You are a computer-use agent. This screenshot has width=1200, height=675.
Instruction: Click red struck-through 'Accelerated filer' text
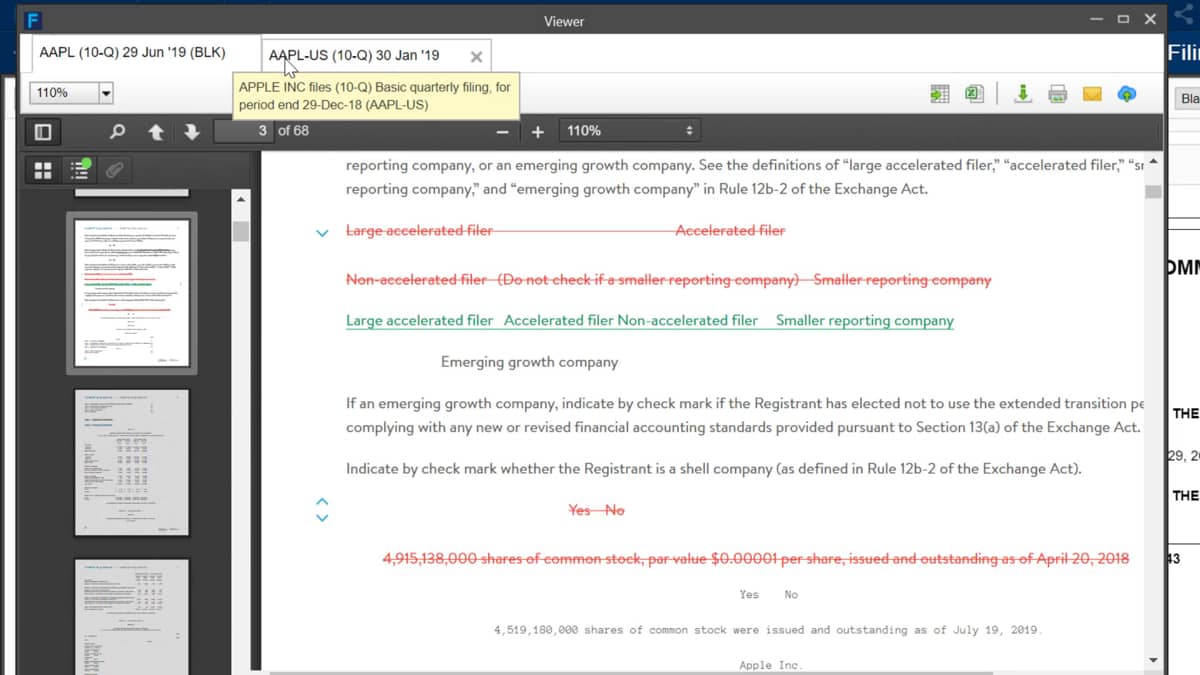pos(730,231)
